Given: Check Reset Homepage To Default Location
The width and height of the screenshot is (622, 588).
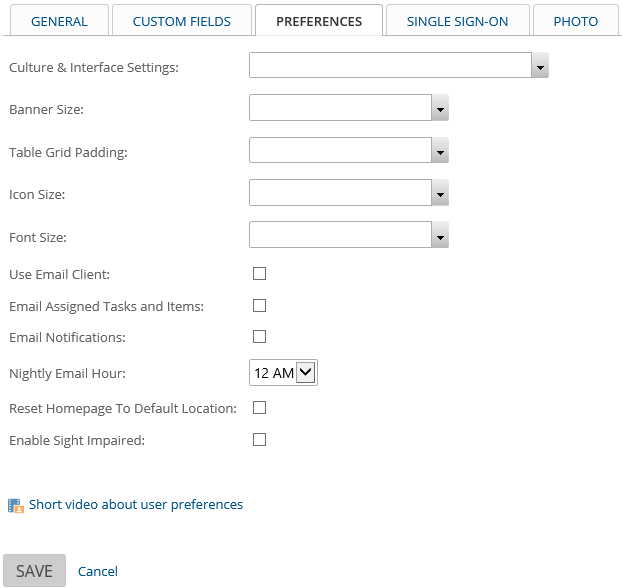Looking at the screenshot, I should pos(259,407).
